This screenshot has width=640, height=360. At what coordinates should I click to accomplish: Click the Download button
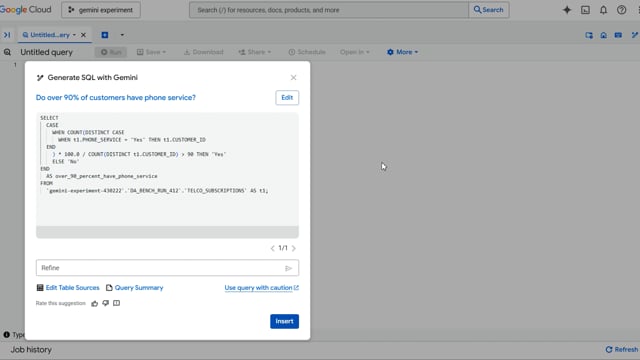[x=204, y=52]
